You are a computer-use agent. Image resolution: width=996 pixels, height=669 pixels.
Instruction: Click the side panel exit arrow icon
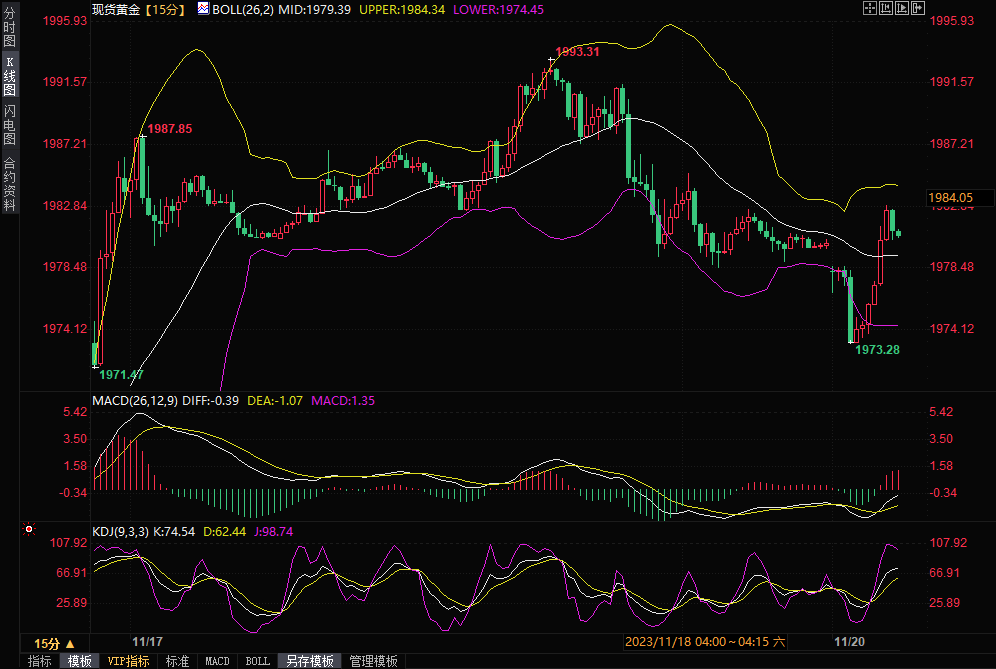(919, 8)
